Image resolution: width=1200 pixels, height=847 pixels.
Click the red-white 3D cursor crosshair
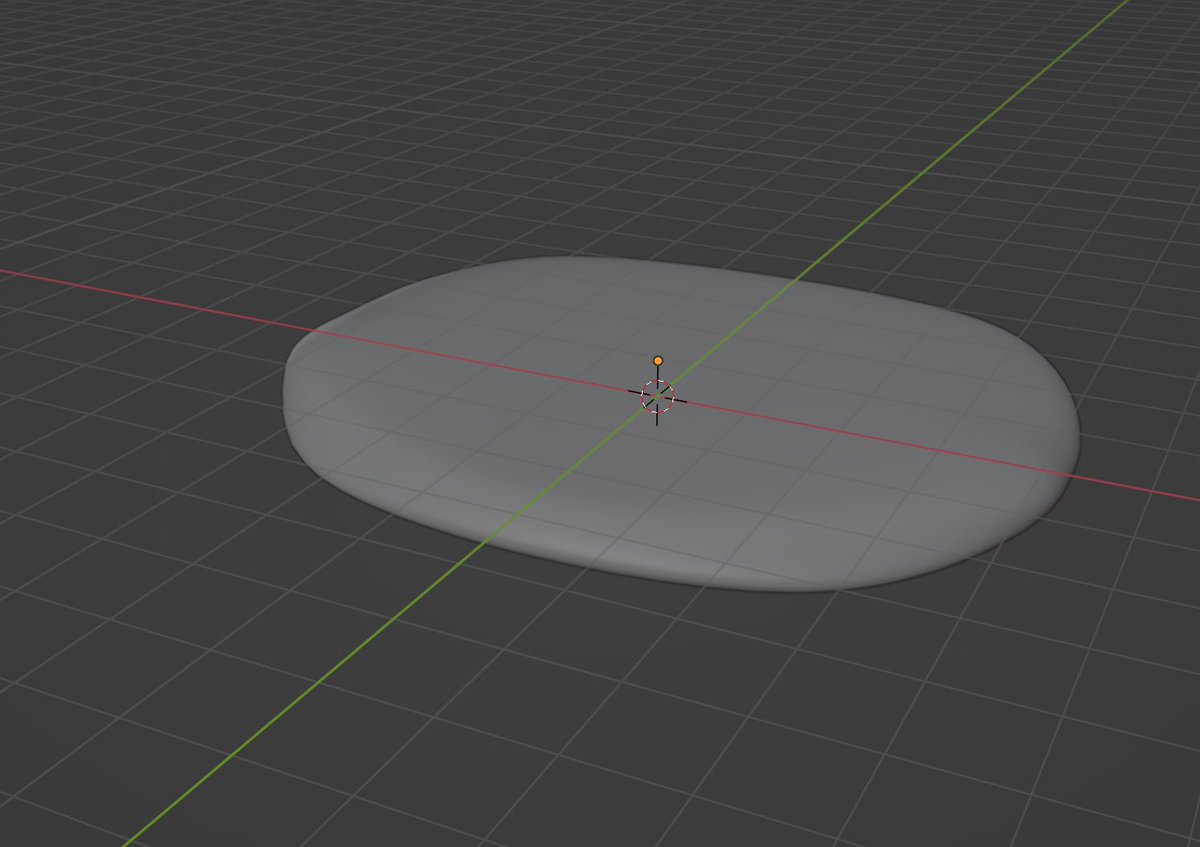[x=657, y=396]
